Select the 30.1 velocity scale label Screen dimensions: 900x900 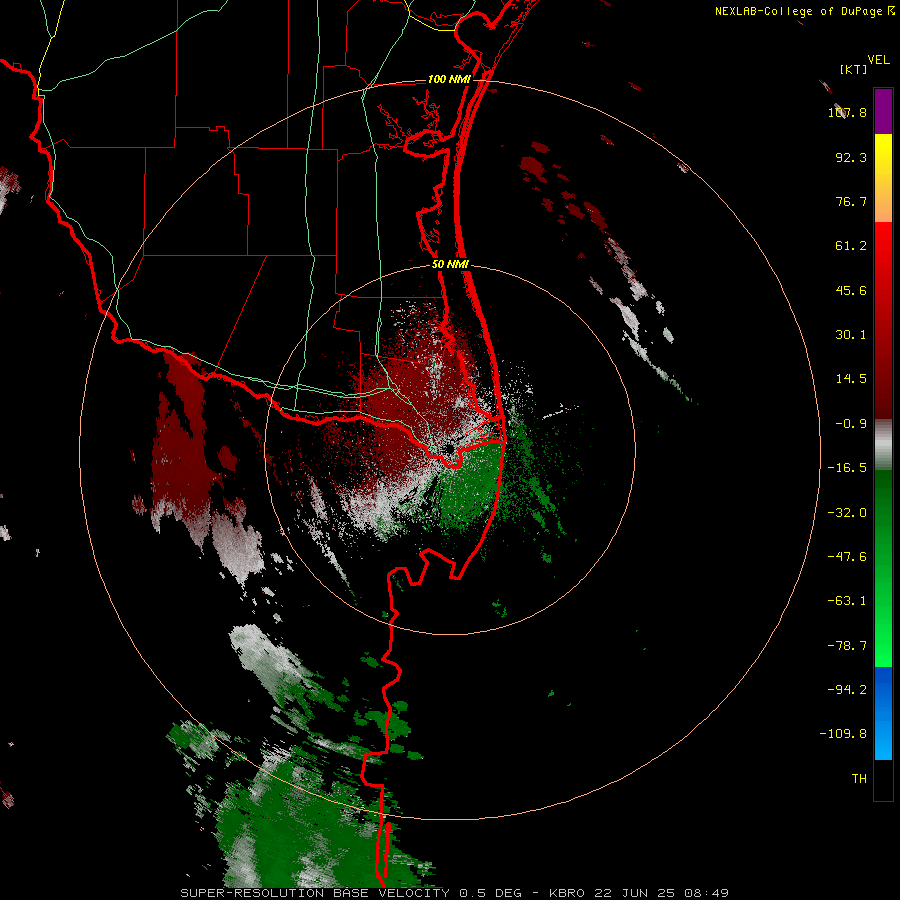pyautogui.click(x=851, y=335)
